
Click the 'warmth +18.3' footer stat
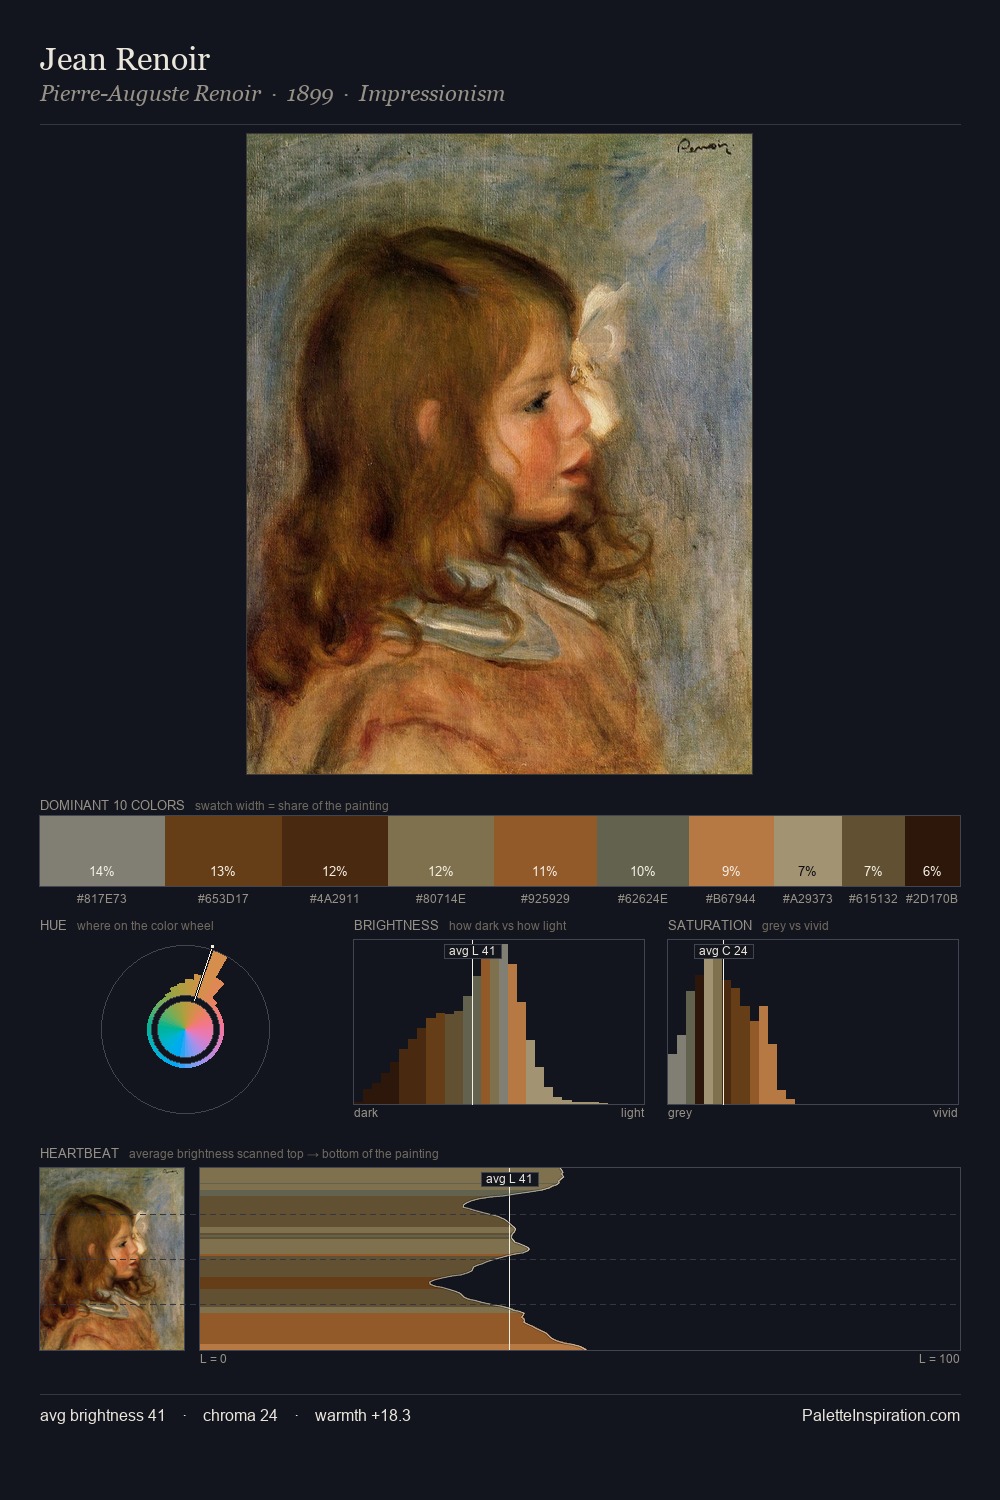[x=363, y=1415]
